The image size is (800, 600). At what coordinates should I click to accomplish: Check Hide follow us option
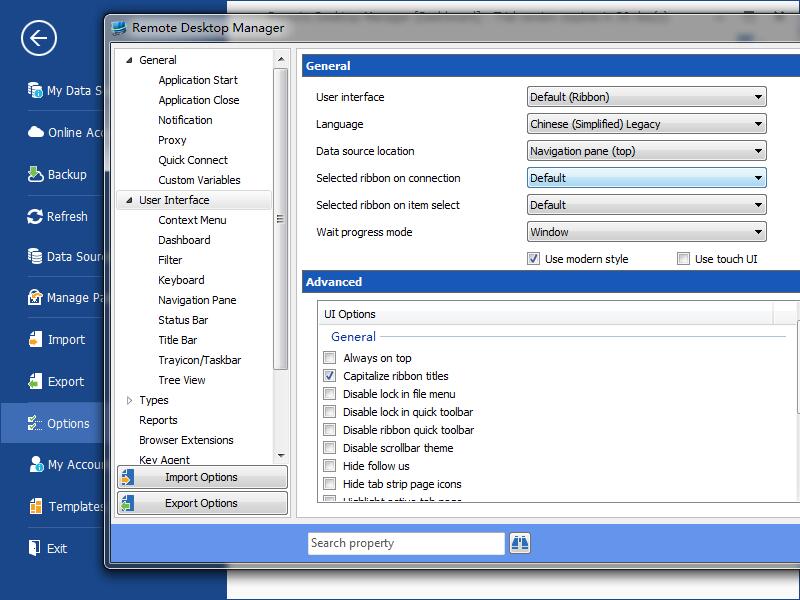[x=330, y=466]
